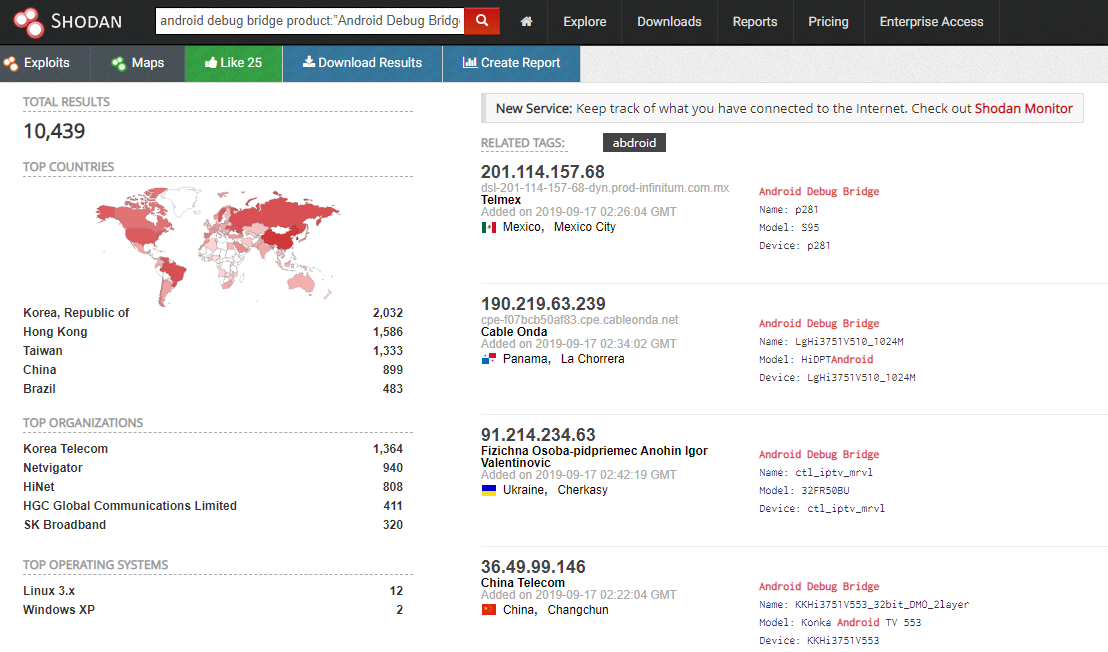Filter by Fizichna Osoba-pidpriemec Anohin organization
Viewport: 1108px width, 652px height.
594,456
